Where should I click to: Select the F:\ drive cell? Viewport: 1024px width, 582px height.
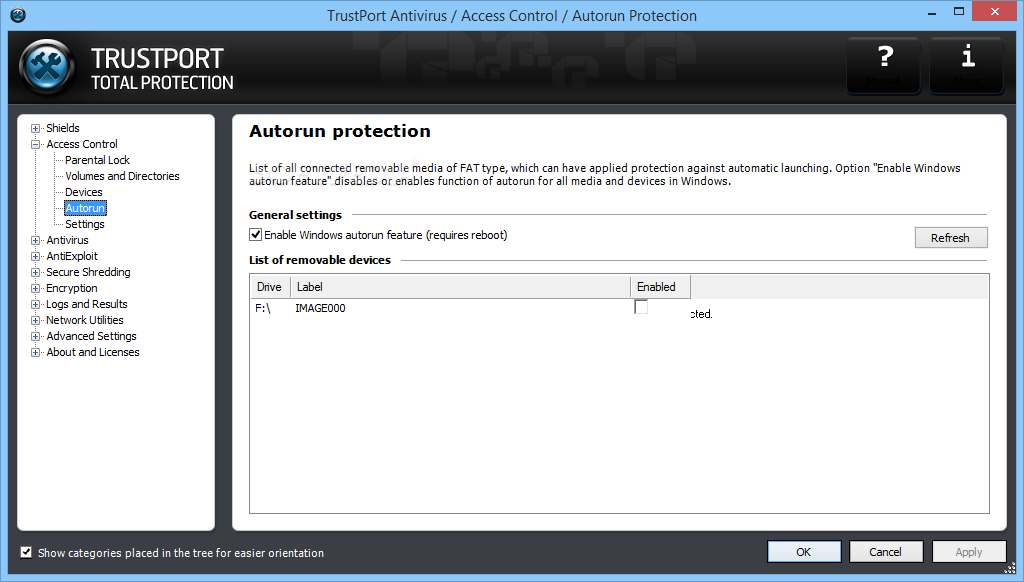coord(263,308)
